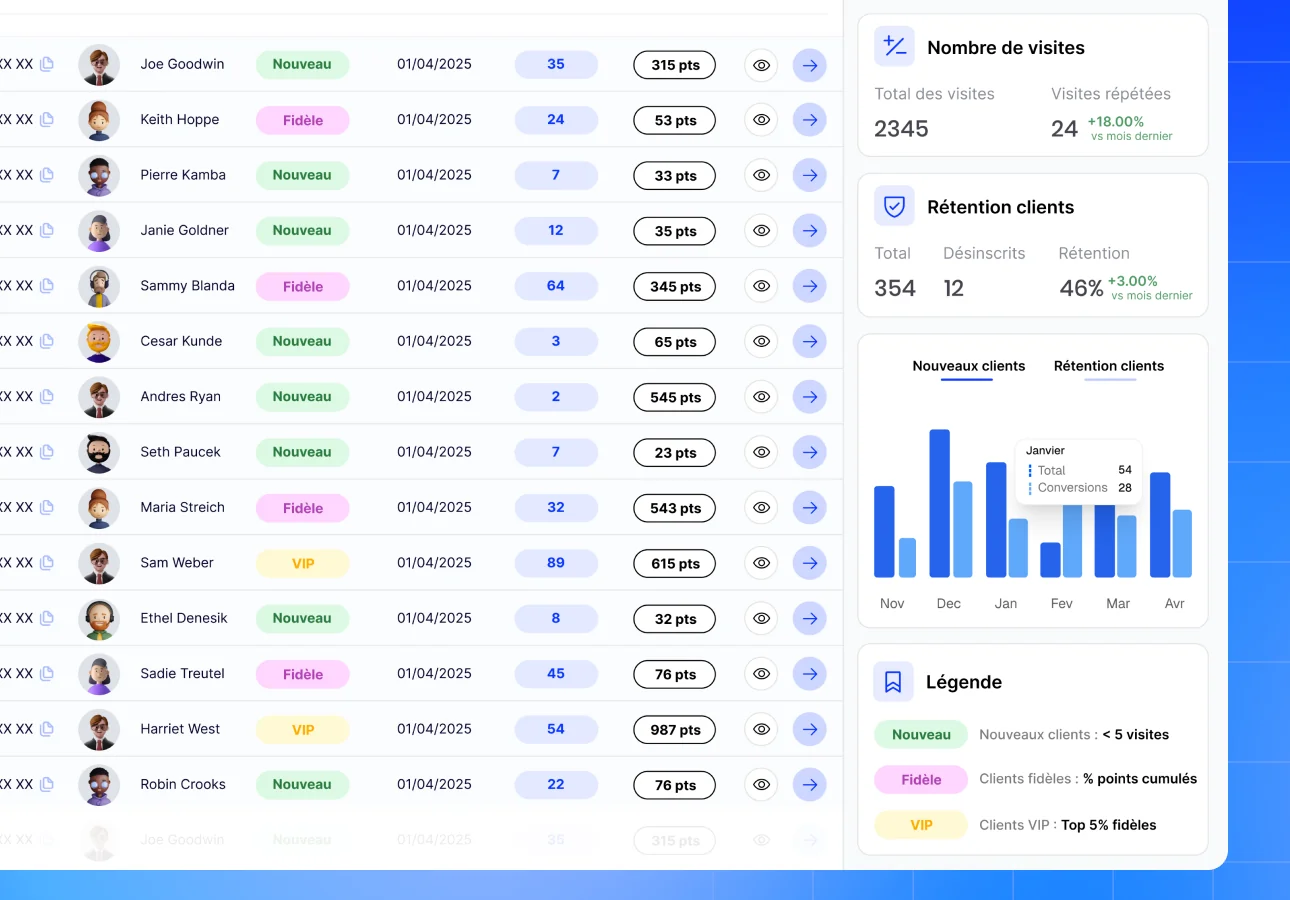Screen dimensions: 1290x900
Task: Open Ethel Denesik's record via arrow button
Action: tap(810, 619)
